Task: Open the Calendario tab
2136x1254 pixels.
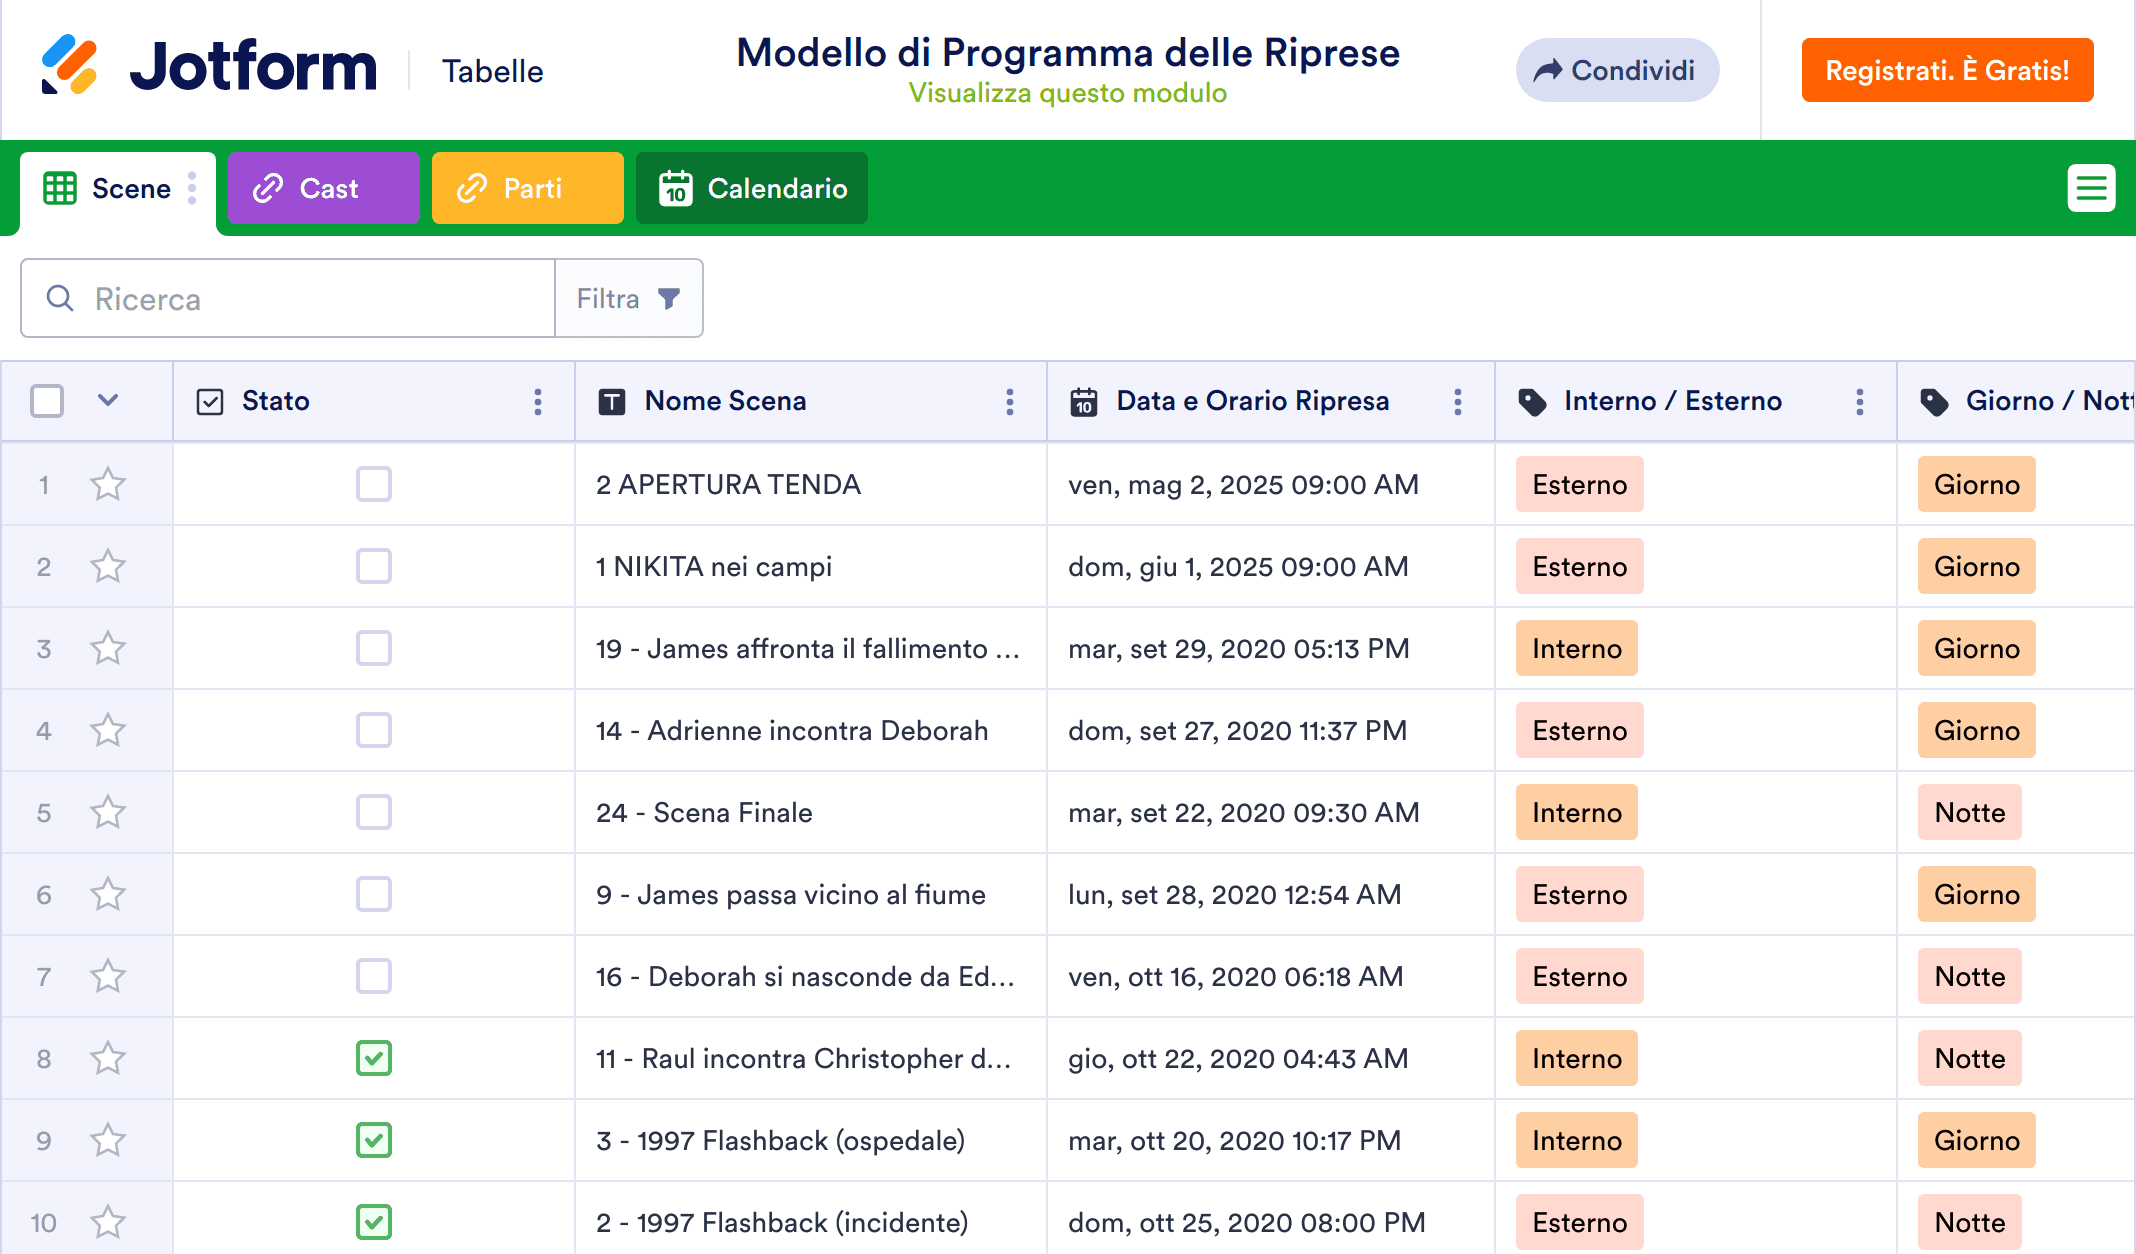Action: tap(752, 188)
